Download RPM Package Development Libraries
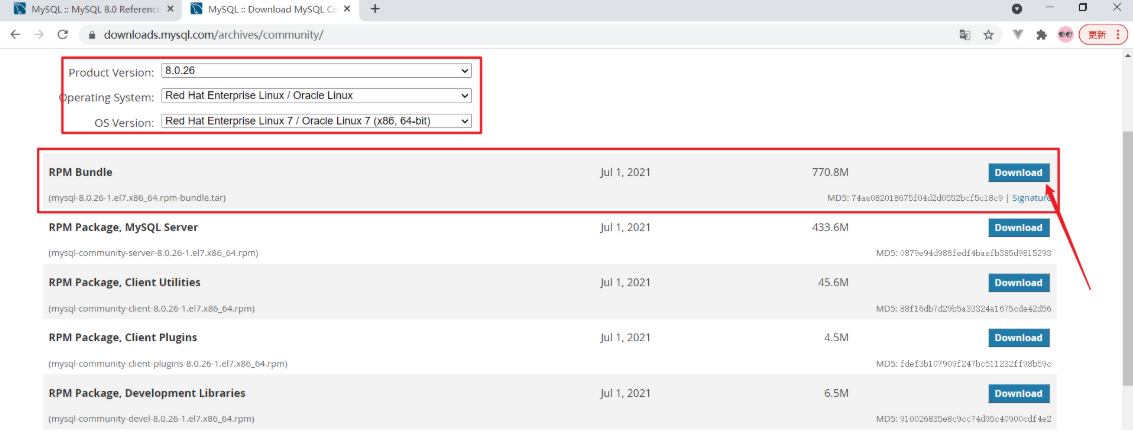Image resolution: width=1133 pixels, height=440 pixels. [x=1019, y=394]
